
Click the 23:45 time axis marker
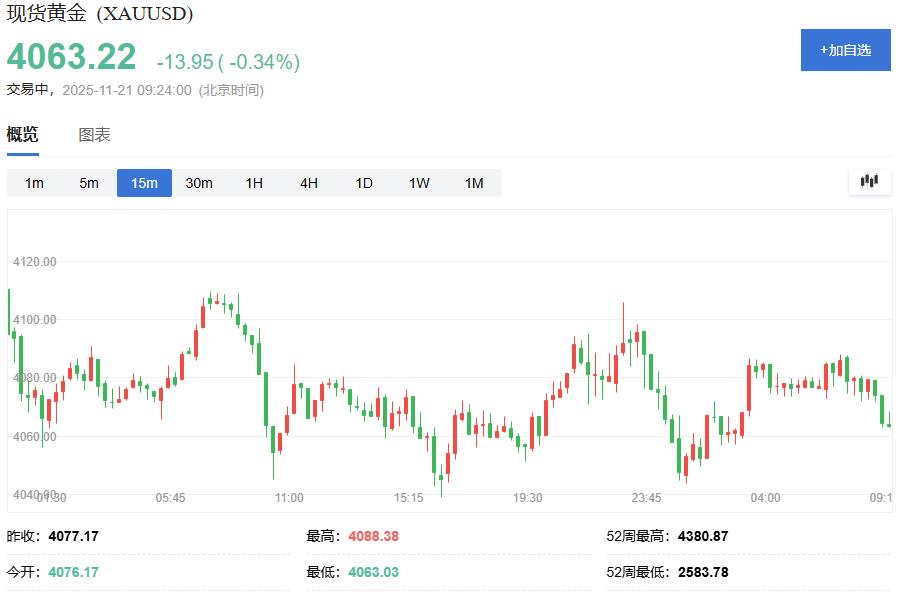click(646, 497)
